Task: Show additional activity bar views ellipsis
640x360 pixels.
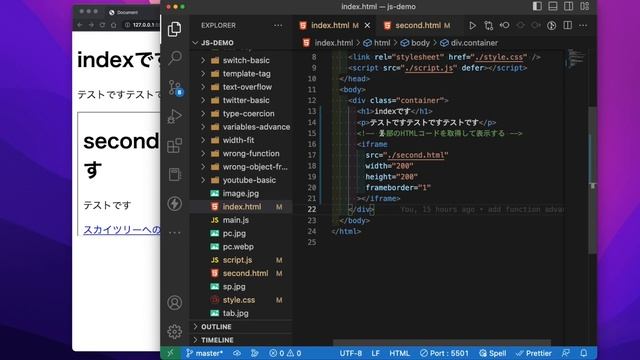Action: click(175, 233)
